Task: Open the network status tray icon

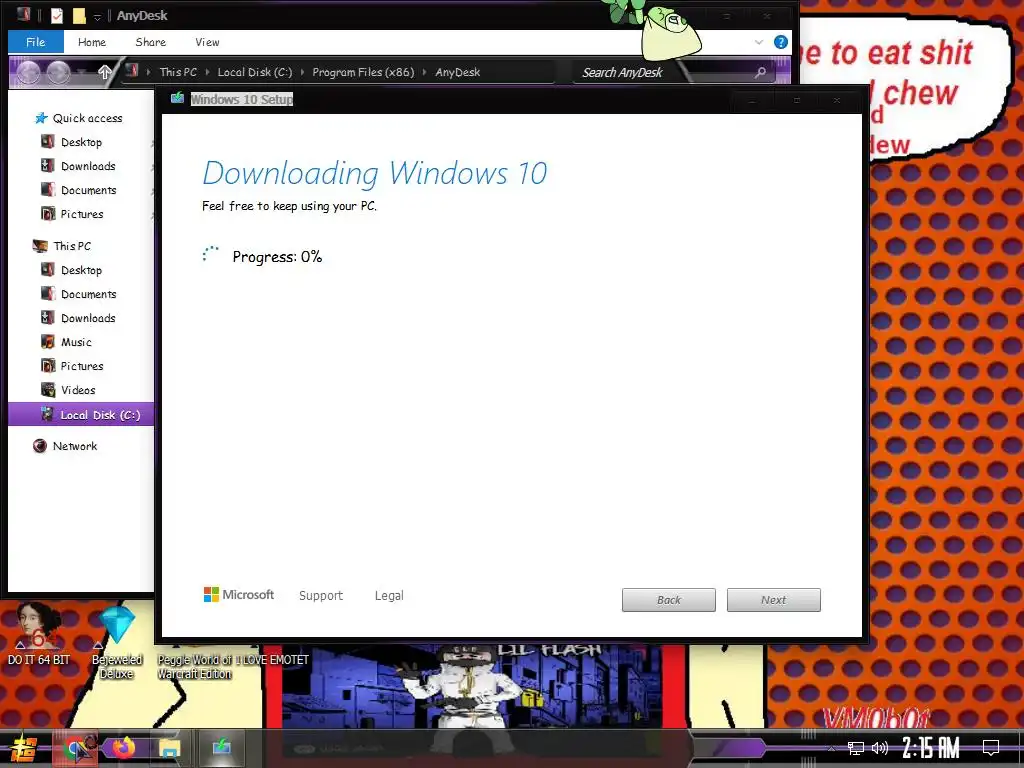Action: coord(855,748)
